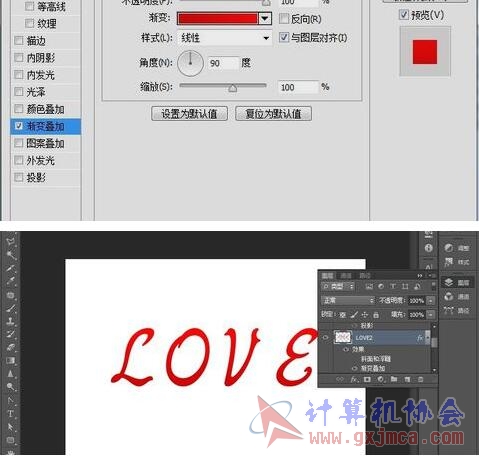The image size is (479, 456).
Task: Uncheck the 预览 preview checkbox
Action: pyautogui.click(x=404, y=15)
